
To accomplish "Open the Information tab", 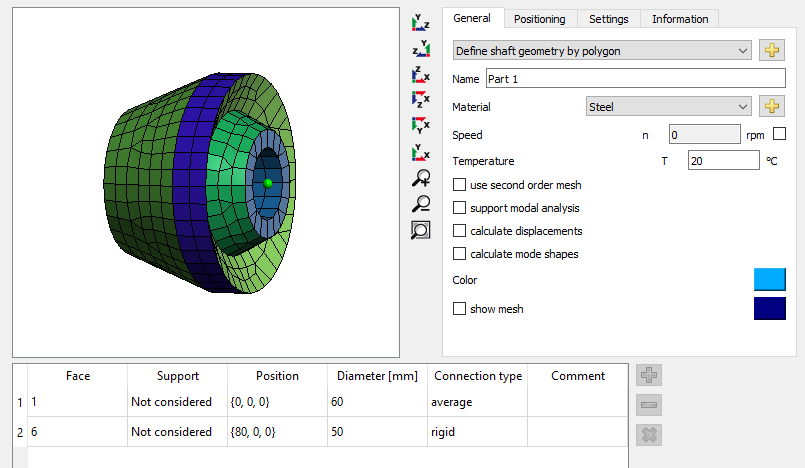I will pos(680,19).
